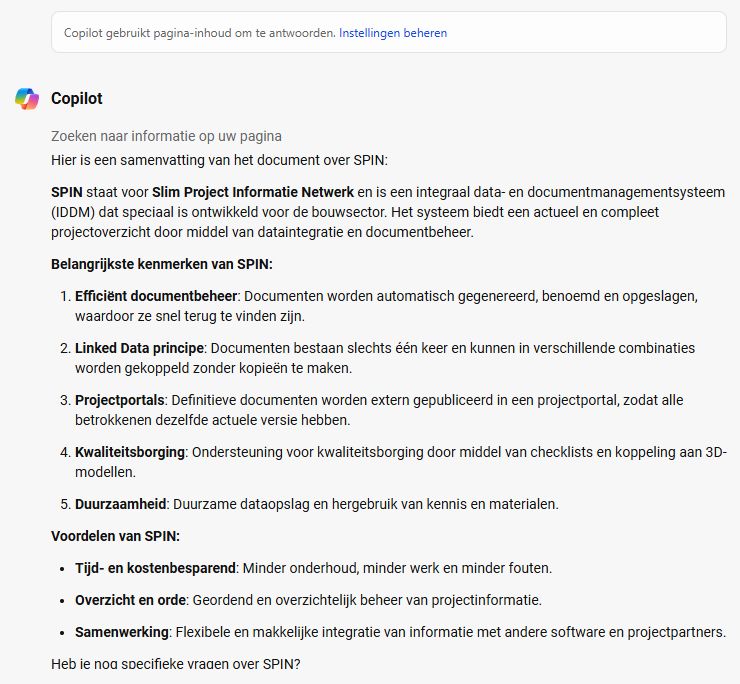Click the 'Tijd- en kostenbesparend' bullet
The height and width of the screenshot is (684, 740).
155,568
